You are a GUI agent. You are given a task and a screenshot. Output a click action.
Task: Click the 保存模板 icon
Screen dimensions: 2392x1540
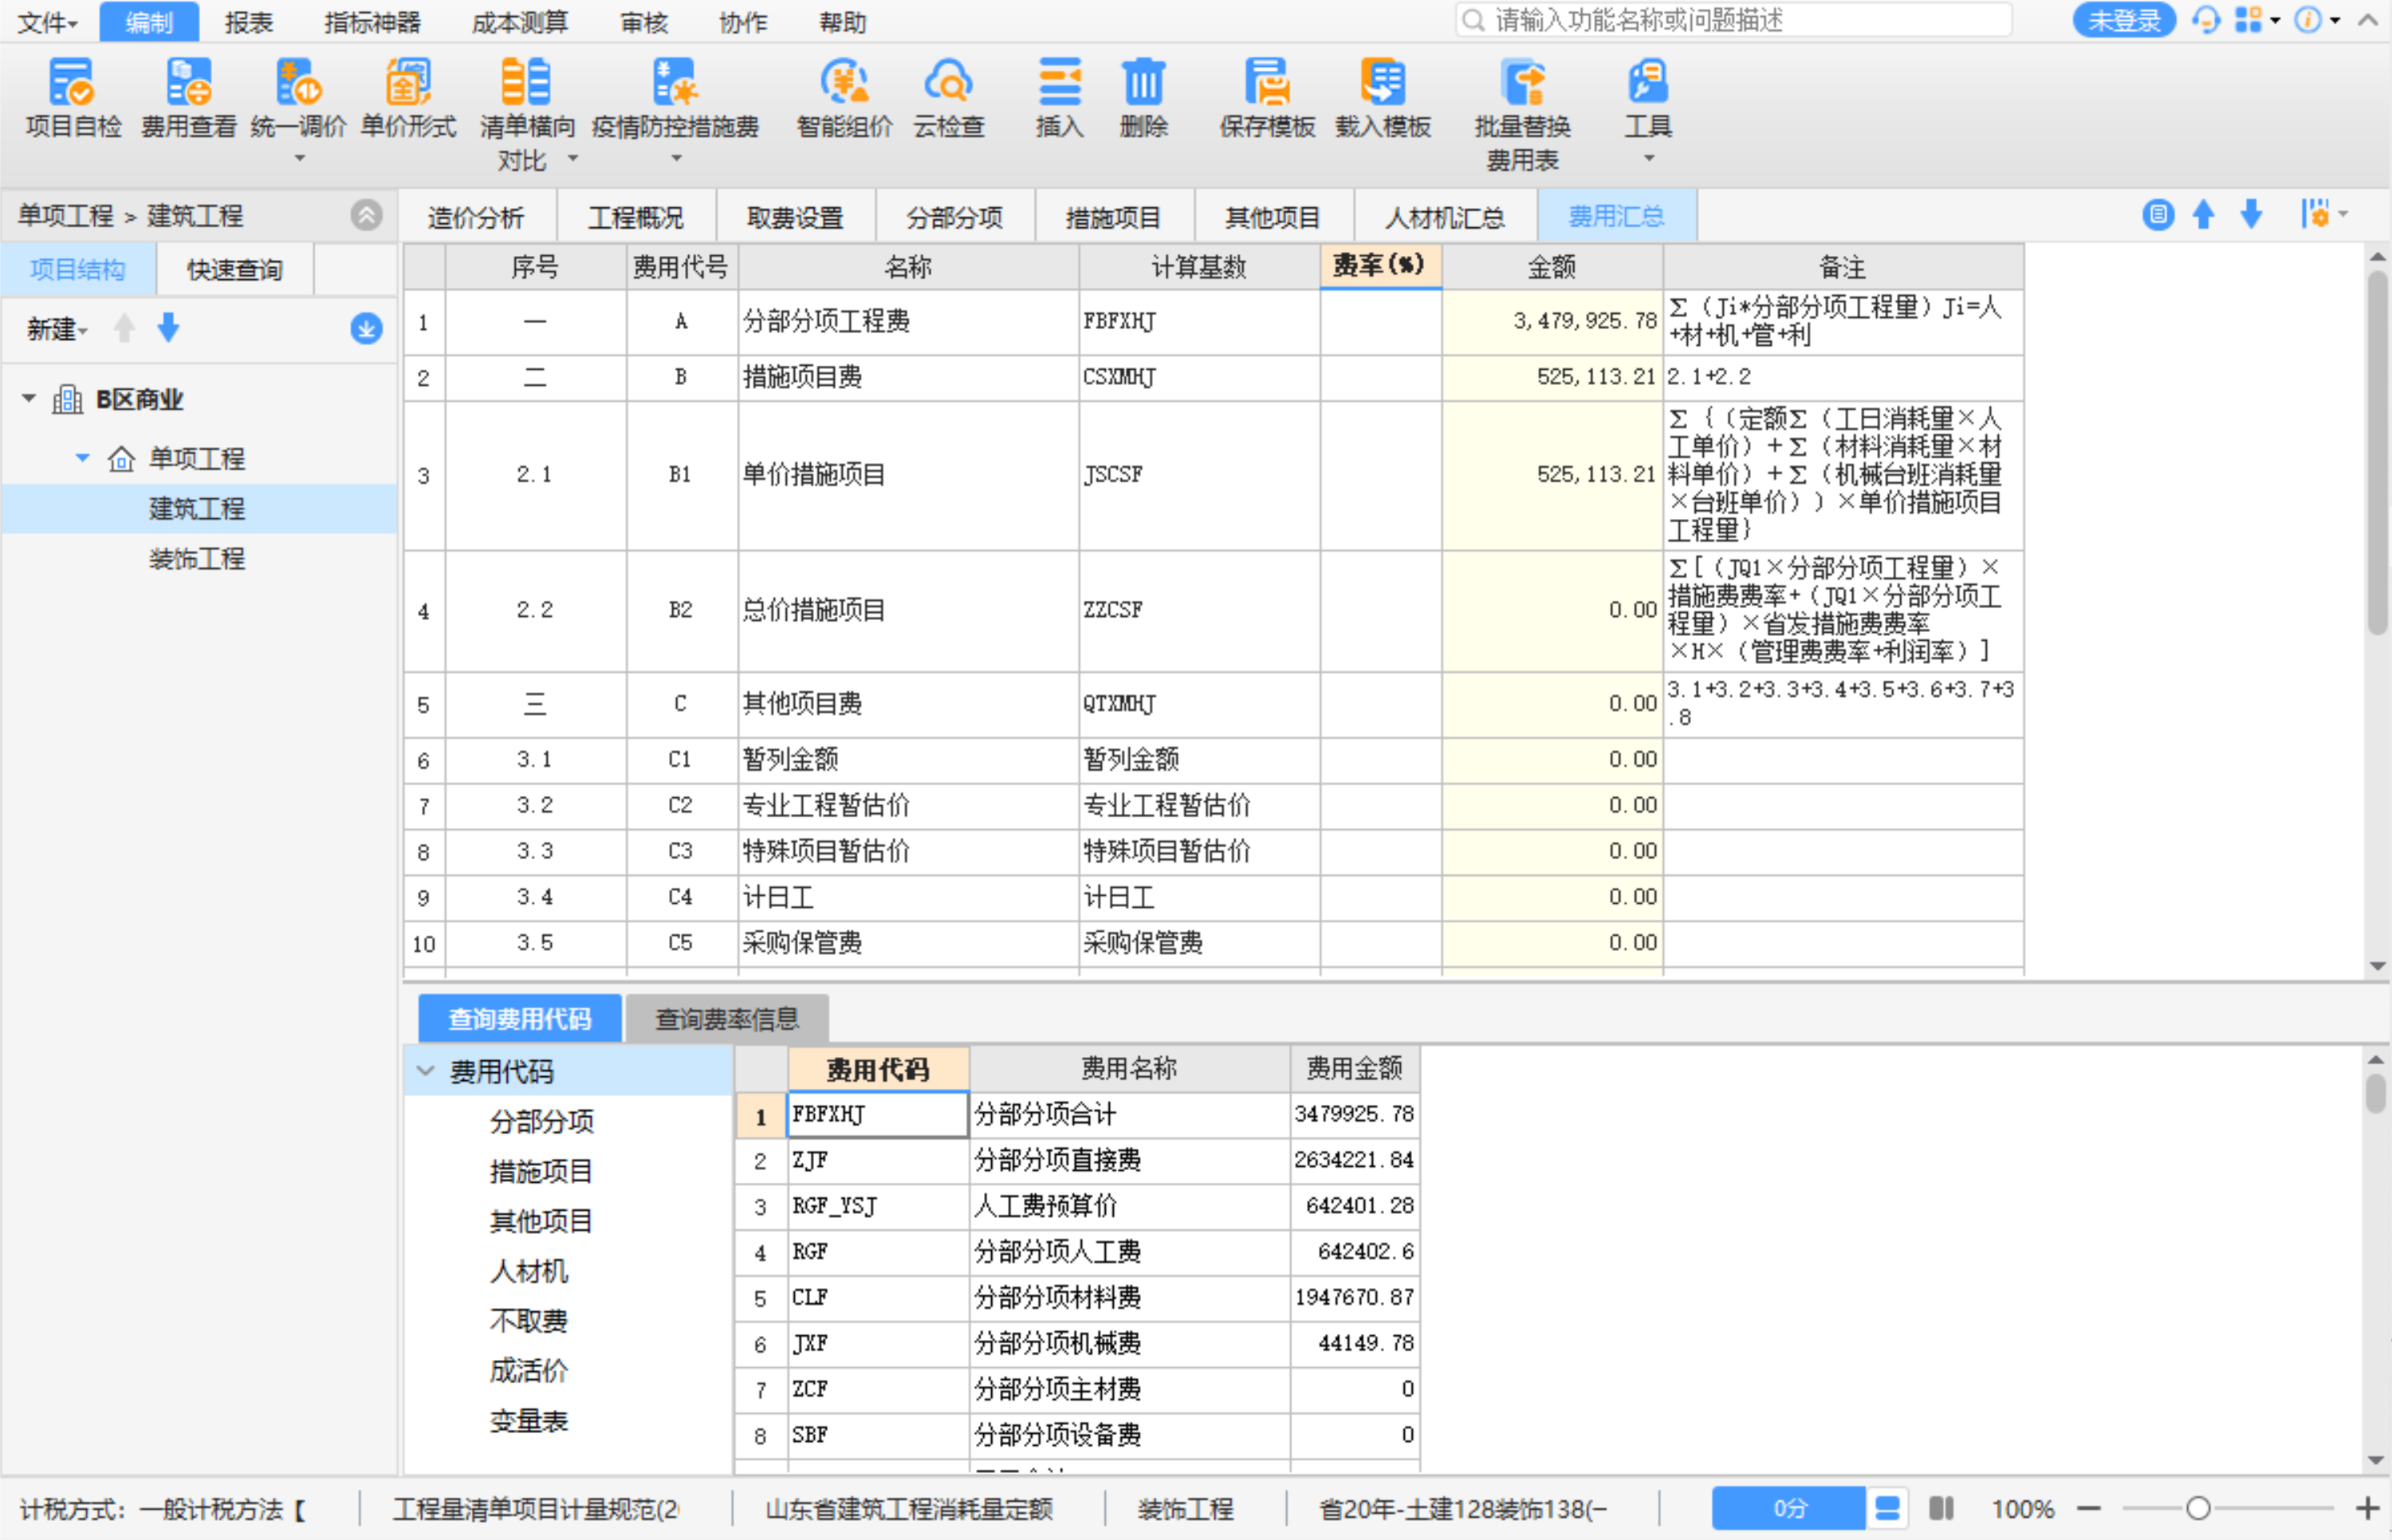[1266, 83]
